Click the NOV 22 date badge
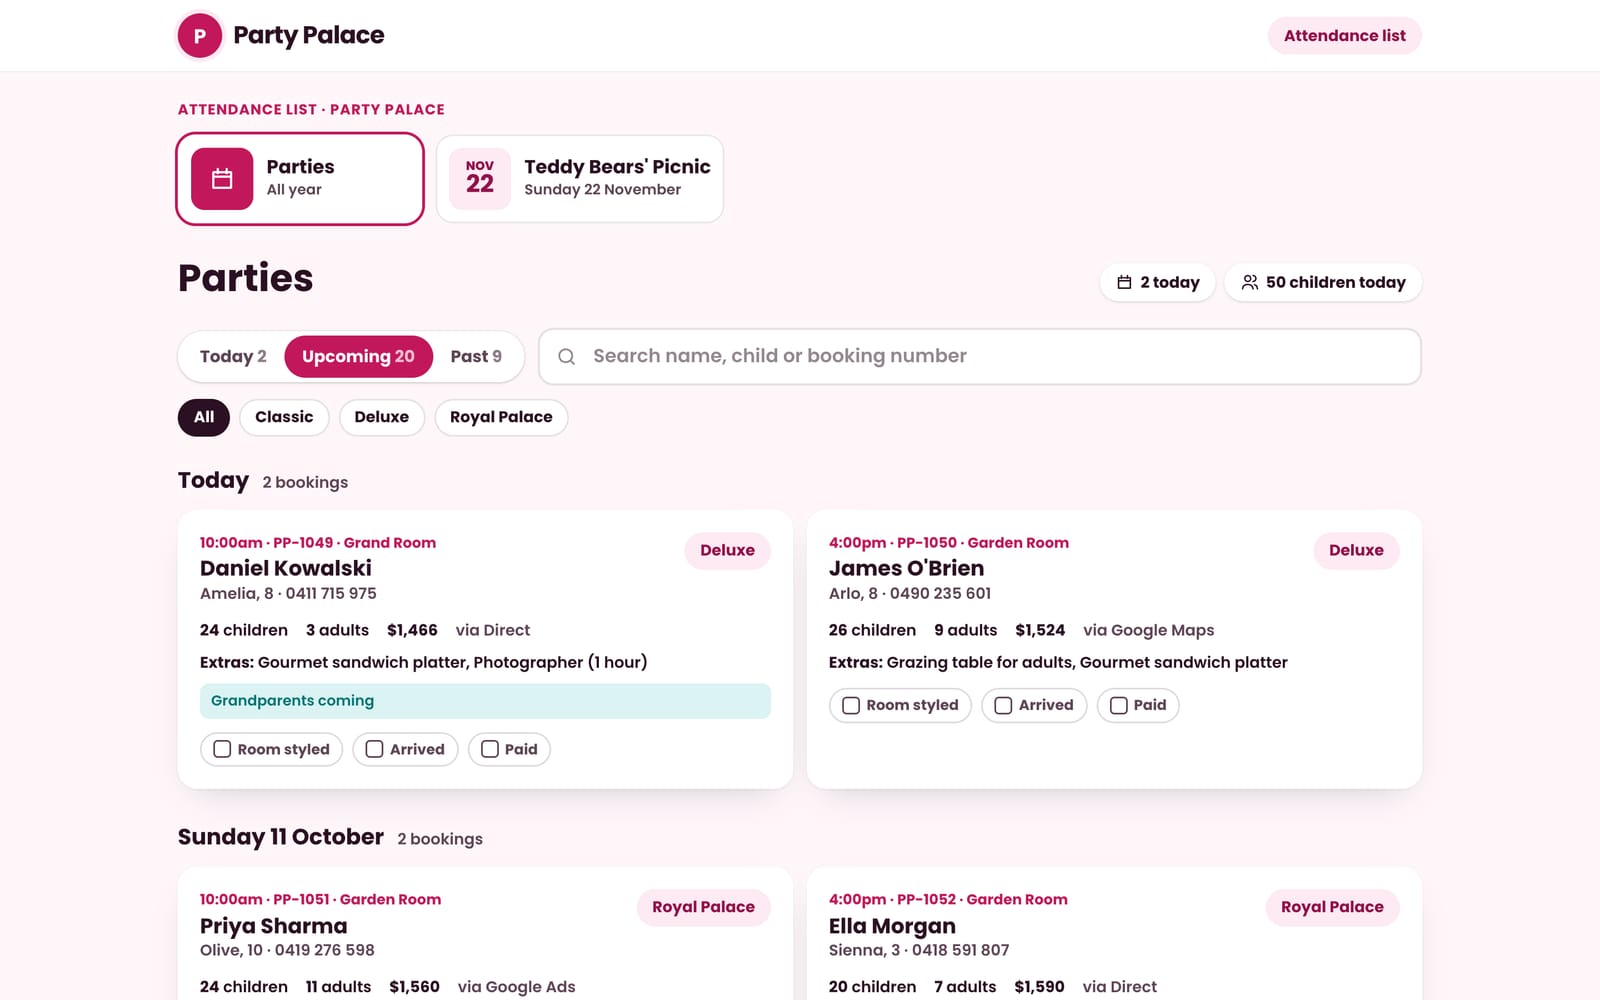The height and width of the screenshot is (1000, 1600). tap(480, 179)
